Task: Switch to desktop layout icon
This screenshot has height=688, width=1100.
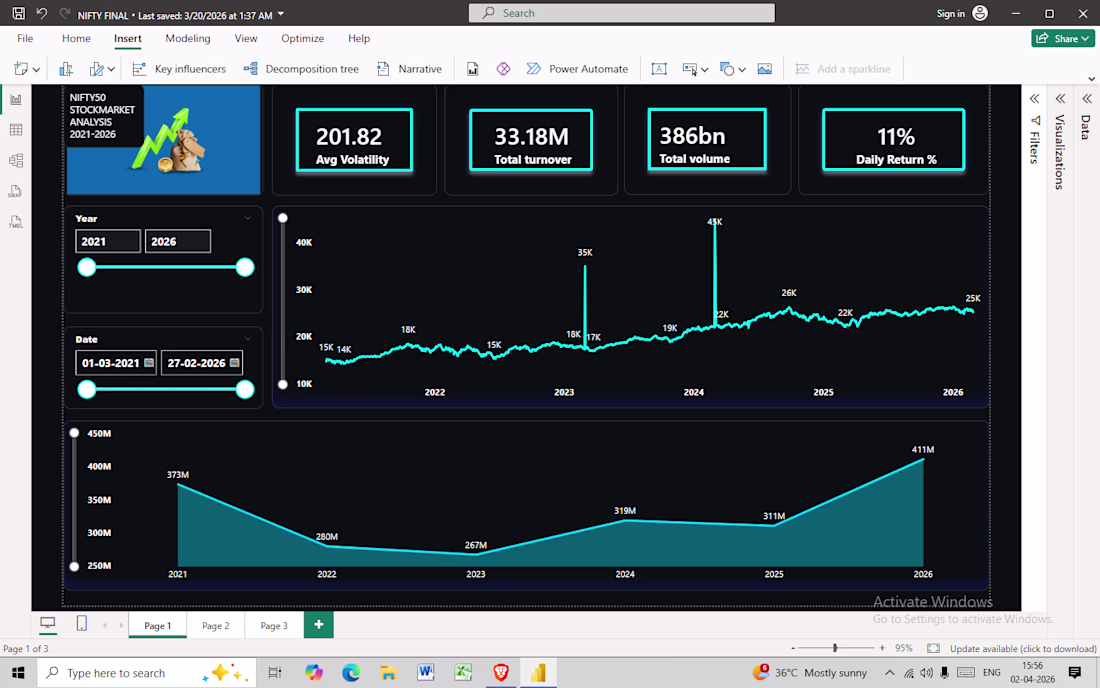Action: point(48,623)
